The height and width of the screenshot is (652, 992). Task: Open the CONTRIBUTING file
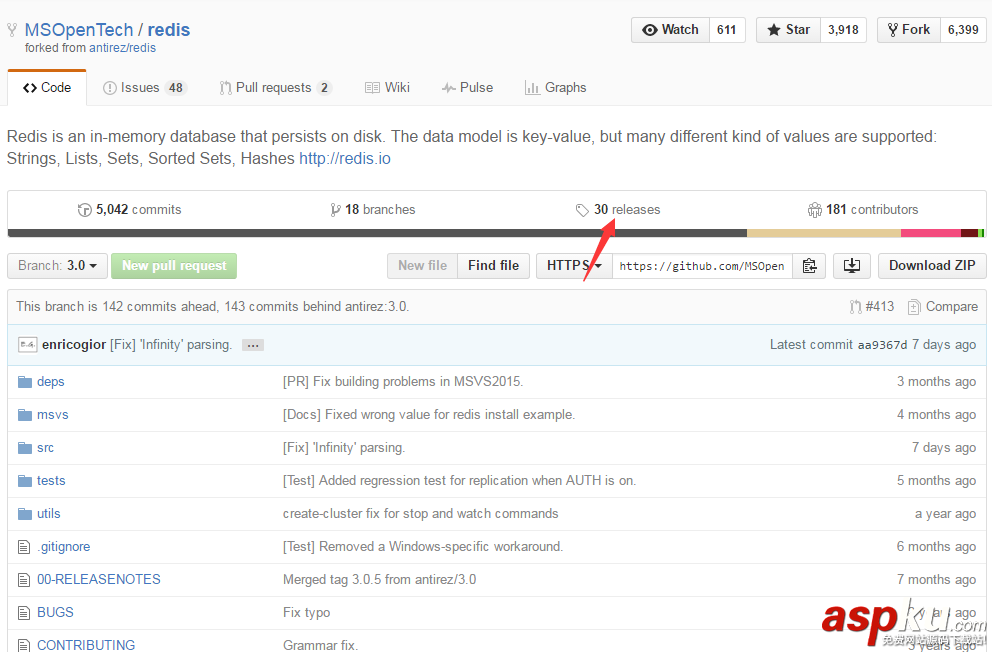coord(86,645)
